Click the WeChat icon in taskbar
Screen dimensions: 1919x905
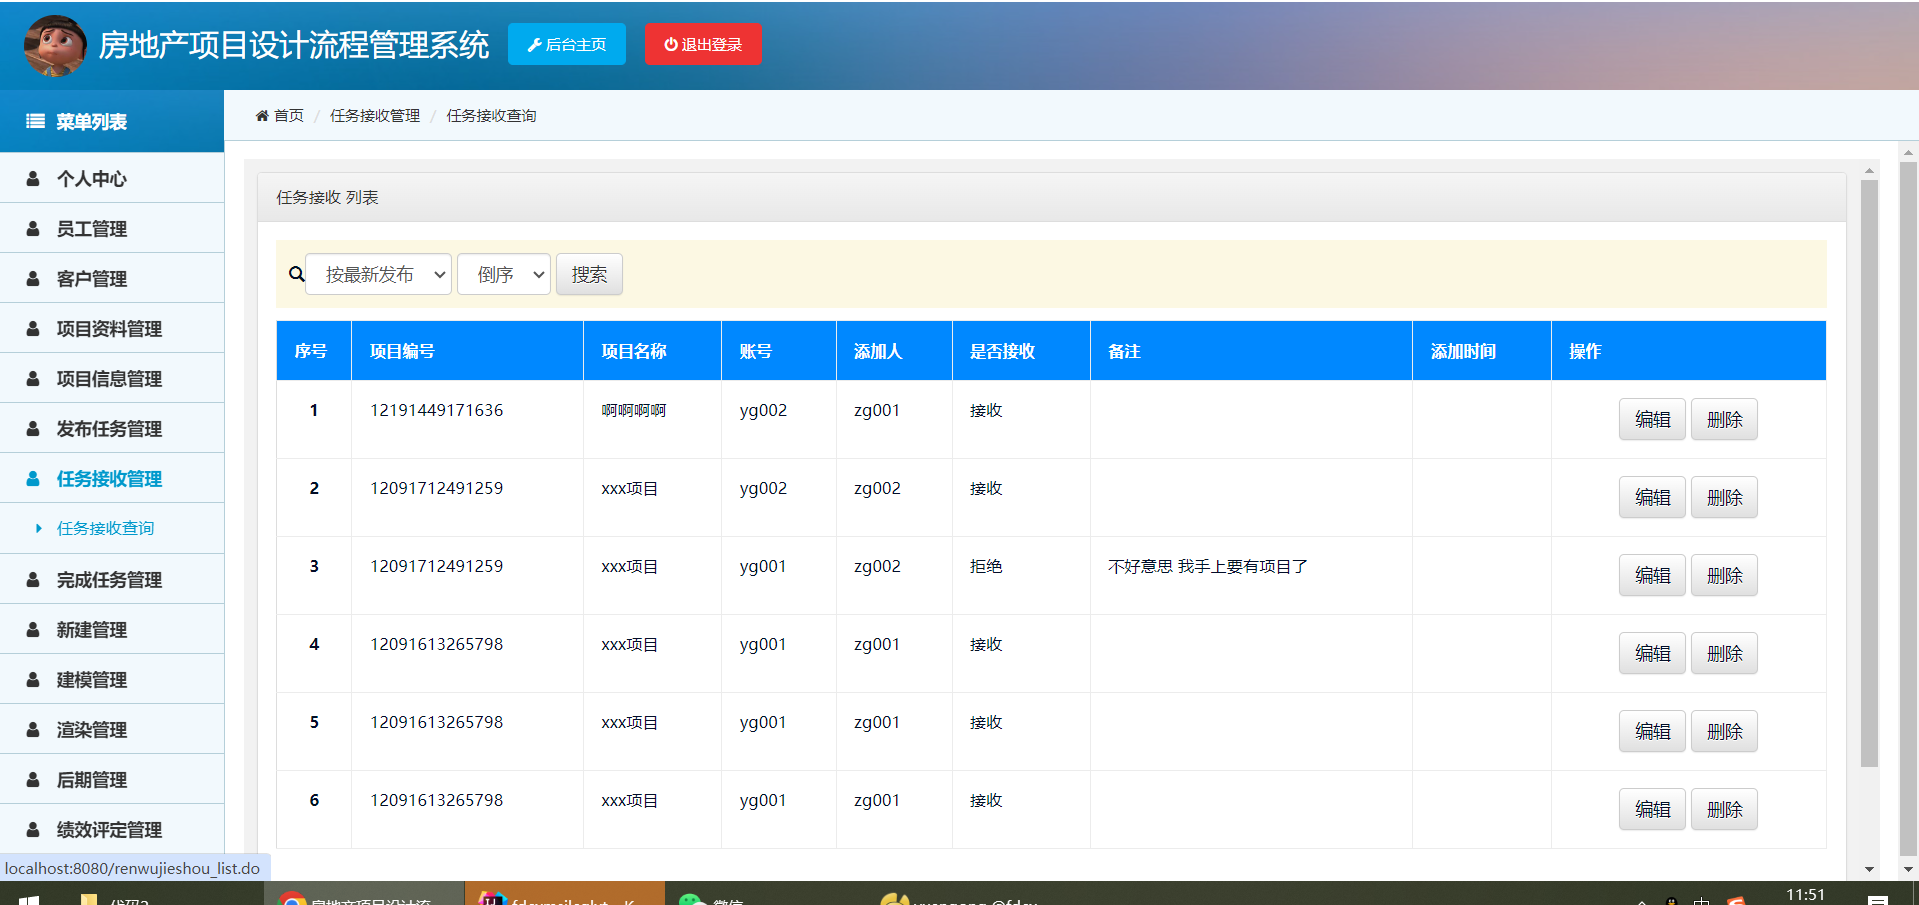point(692,899)
